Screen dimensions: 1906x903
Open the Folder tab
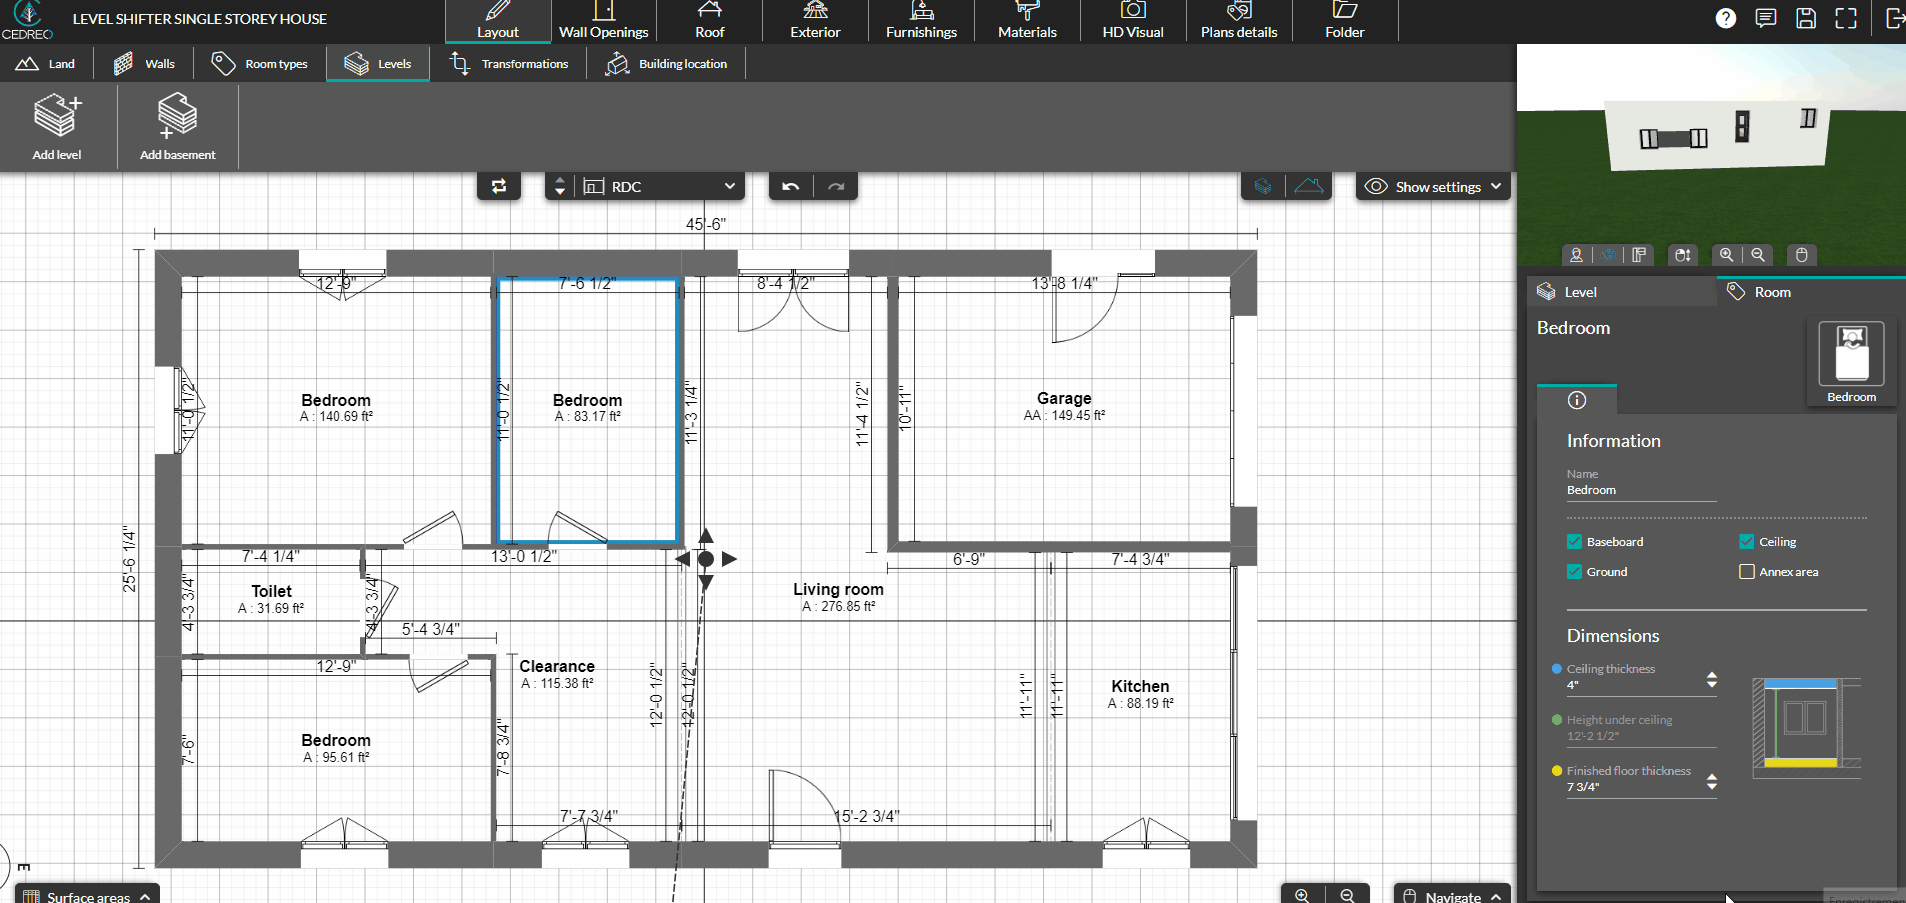click(1345, 21)
